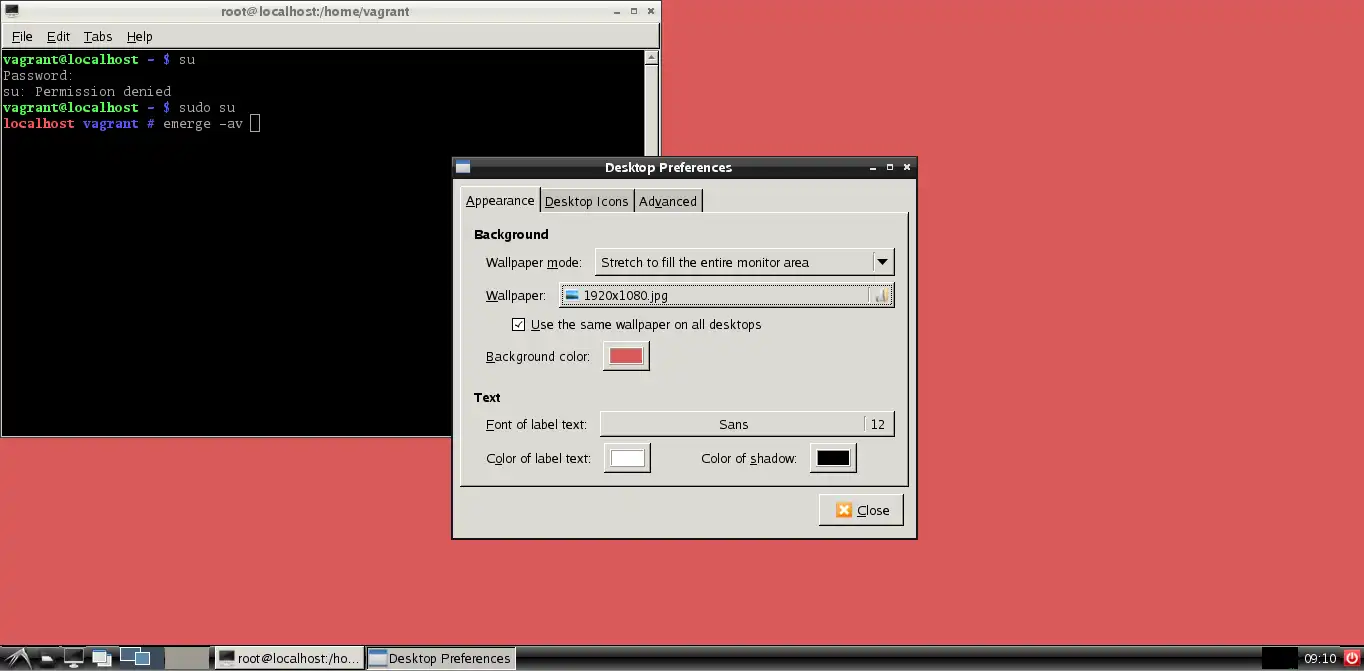Maximize the Desktop Preferences window
The height and width of the screenshot is (671, 1364).
coord(890,168)
